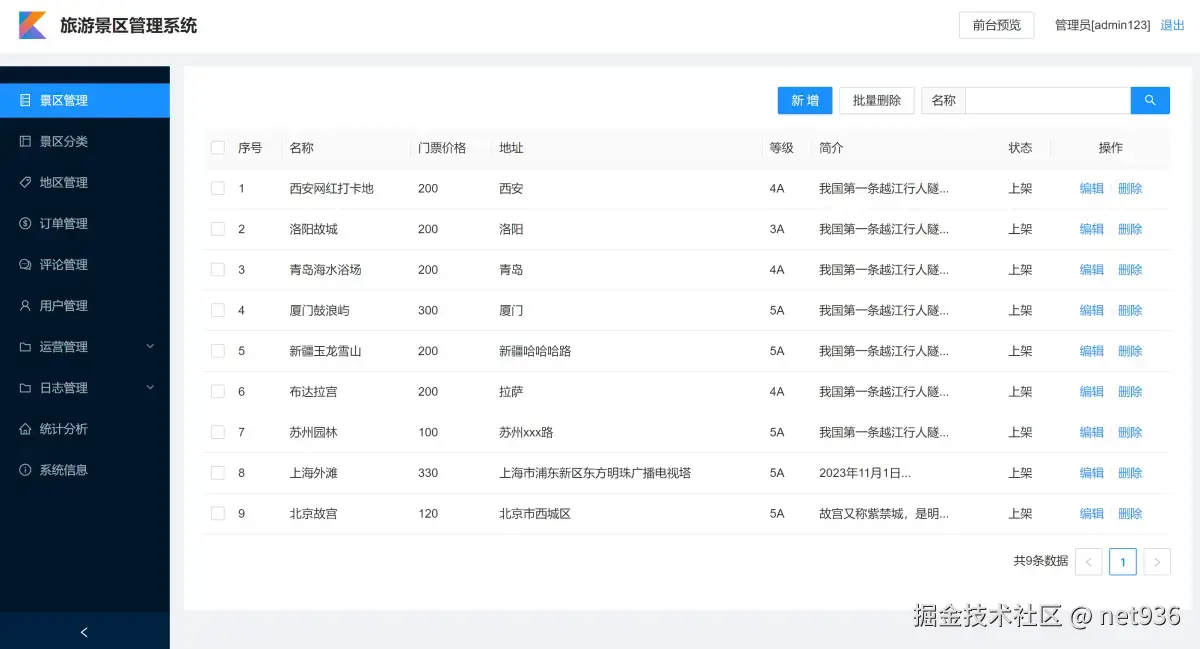Go to previous page arrow
Image resolution: width=1200 pixels, height=649 pixels.
(1088, 562)
